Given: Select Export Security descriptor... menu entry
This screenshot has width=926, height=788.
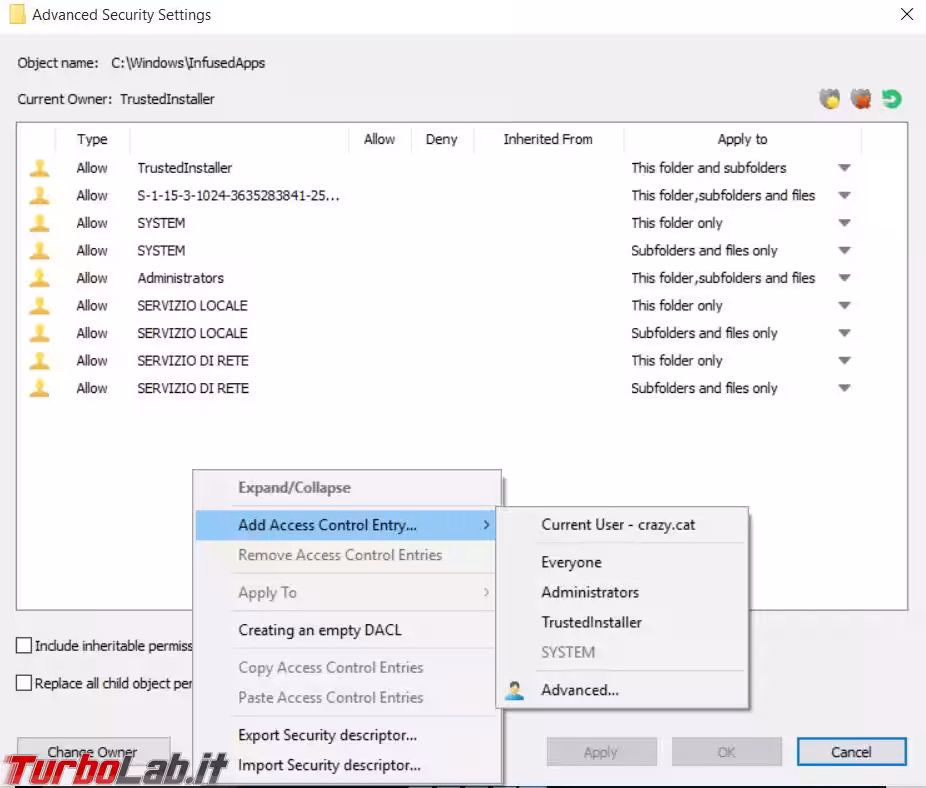Looking at the screenshot, I should [x=327, y=735].
